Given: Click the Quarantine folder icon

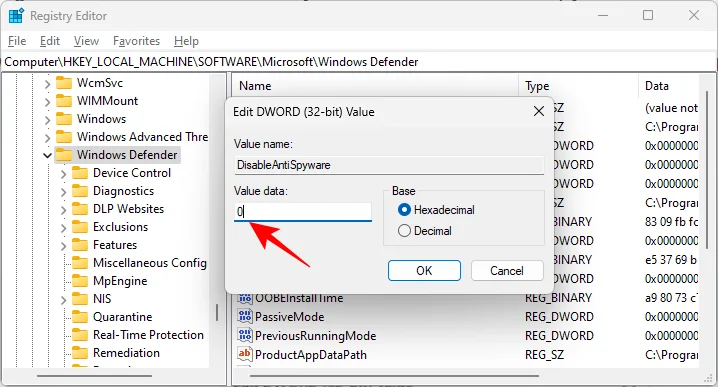Looking at the screenshot, I should [x=80, y=316].
